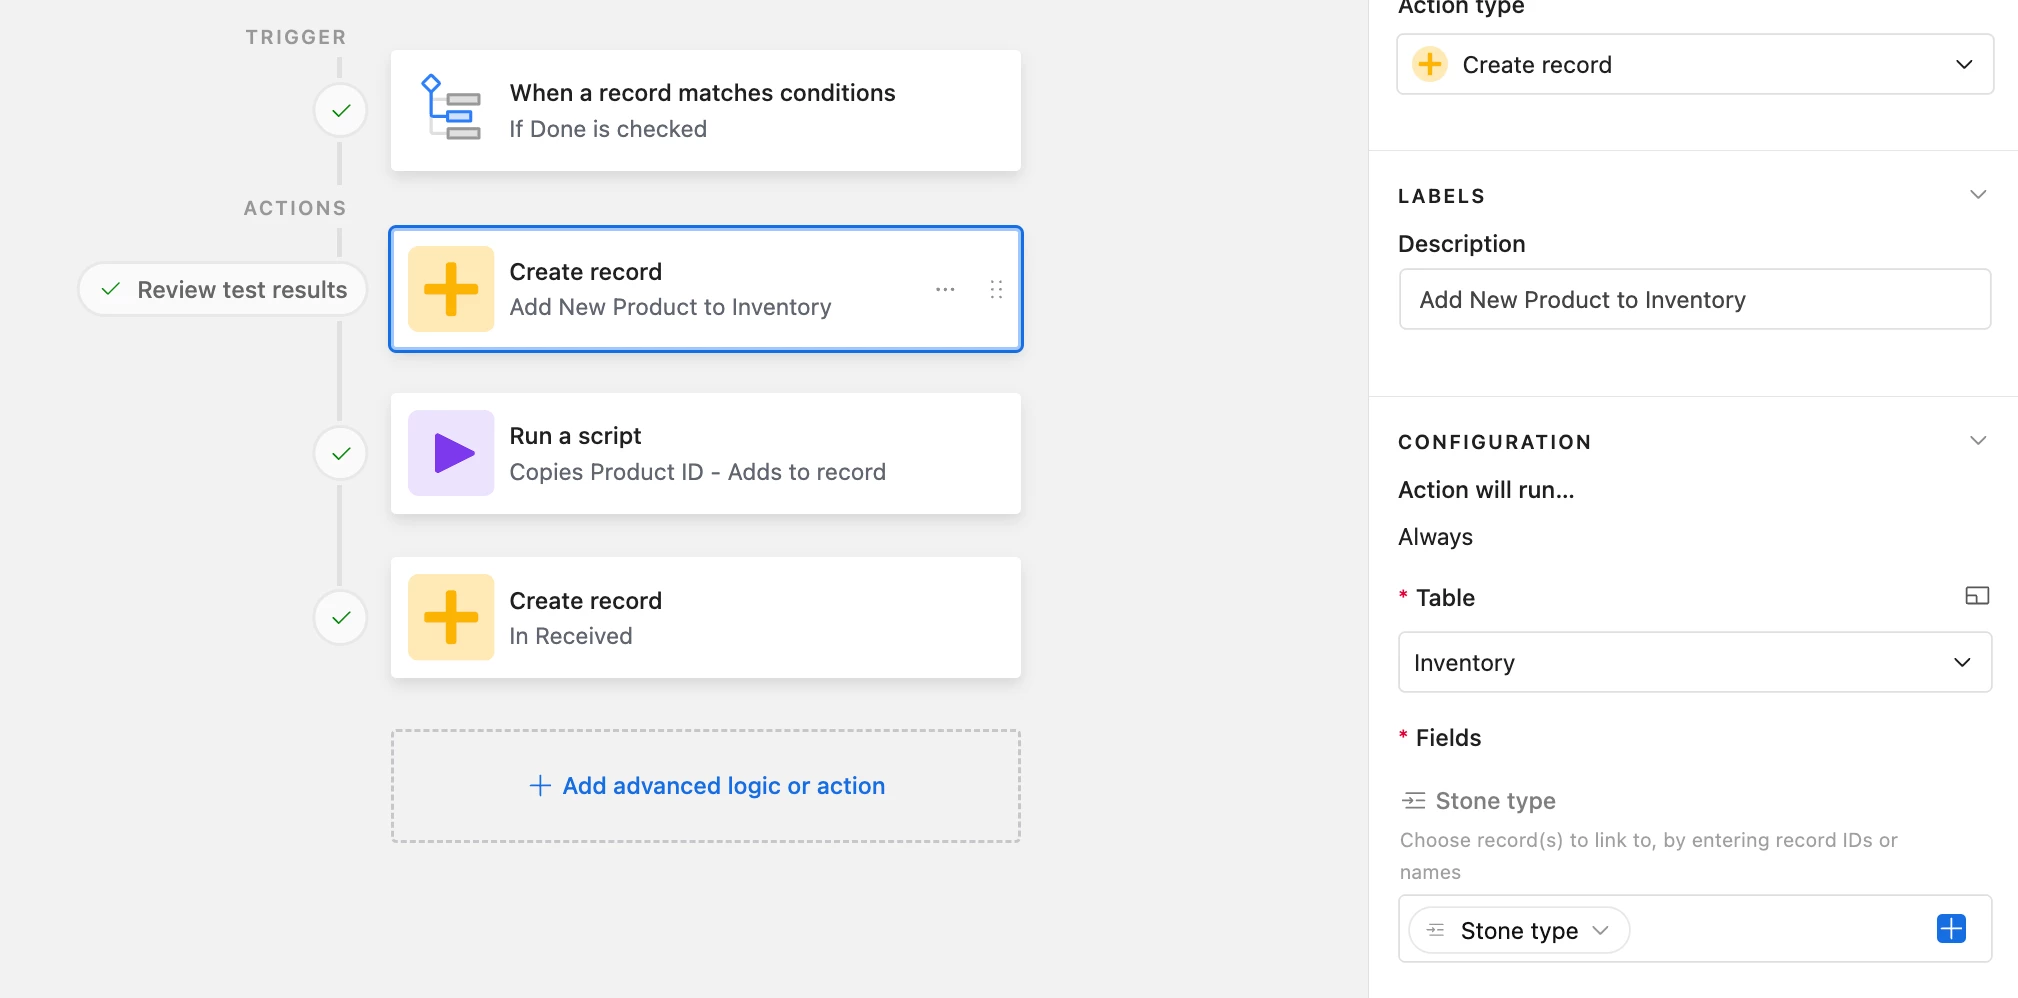2018x998 pixels.
Task: Open the Action type dropdown
Action: click(1694, 65)
